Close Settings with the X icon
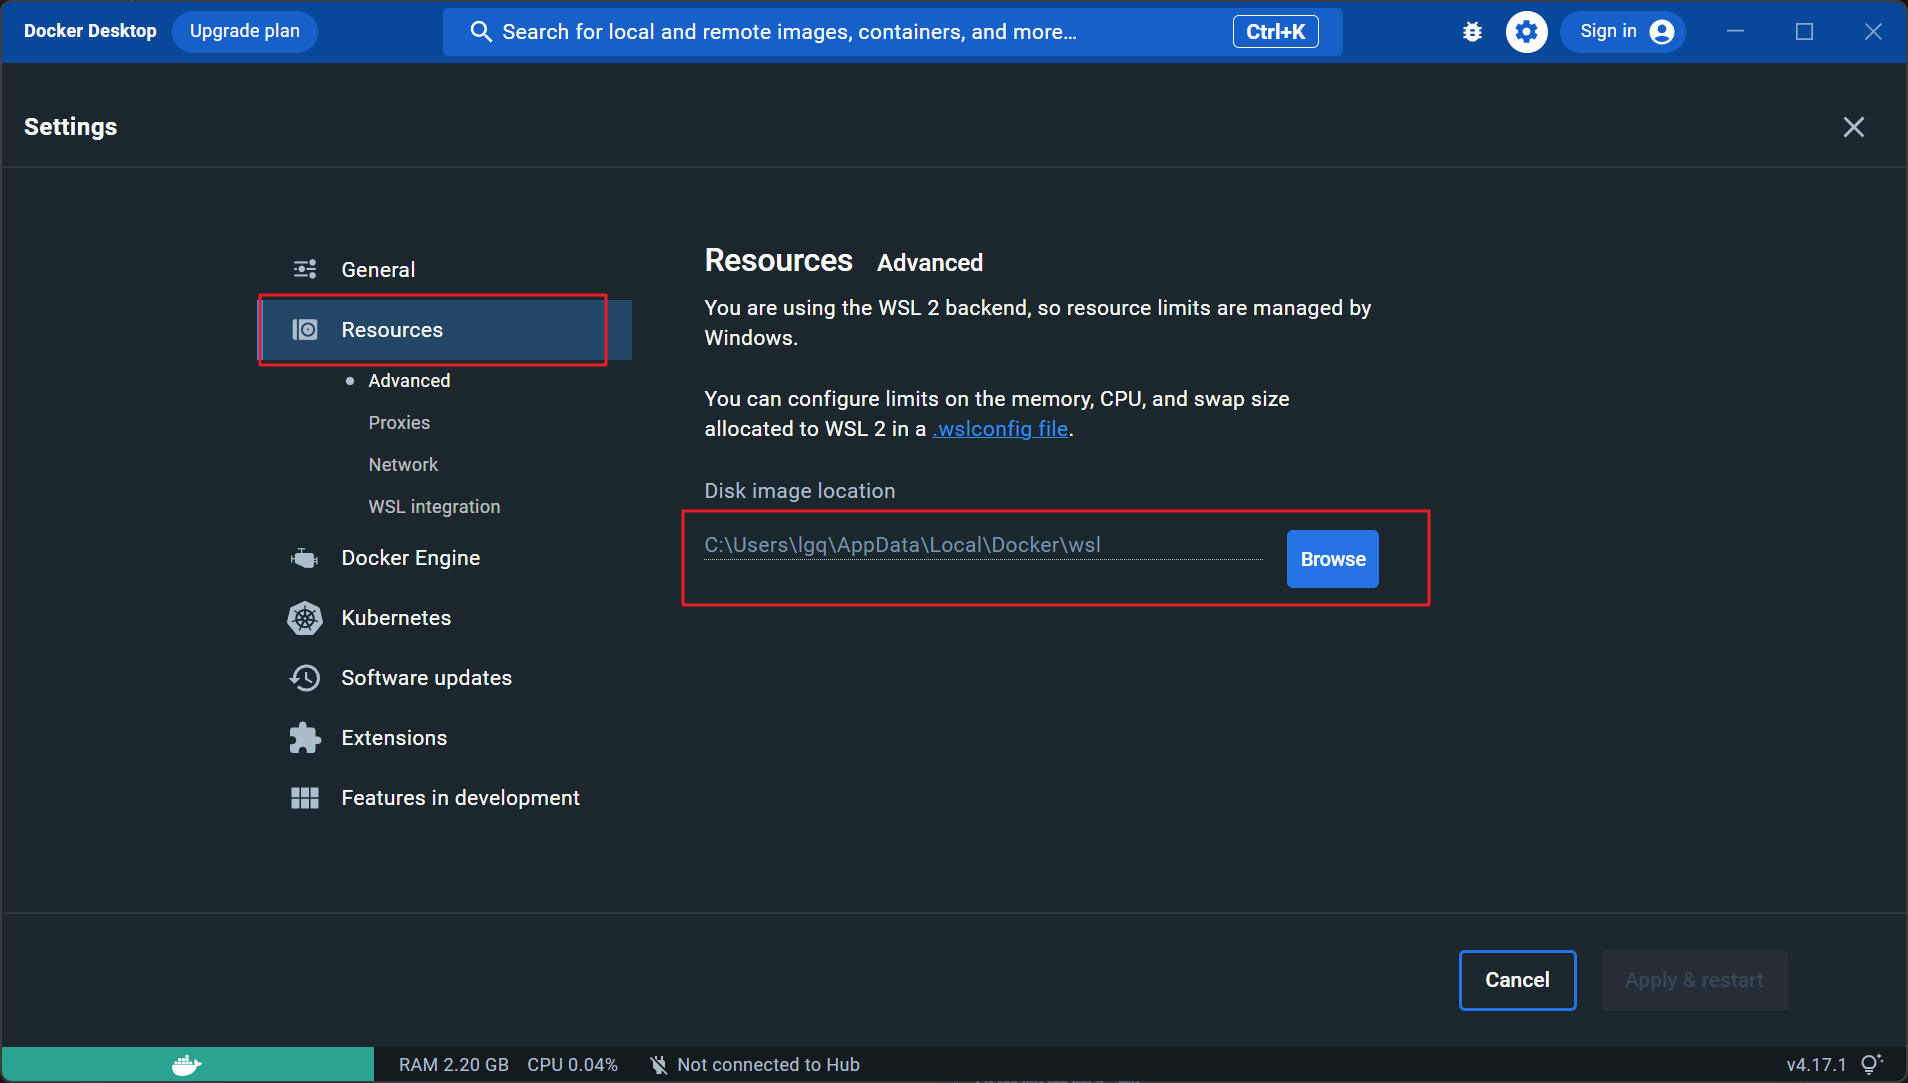 click(x=1854, y=127)
